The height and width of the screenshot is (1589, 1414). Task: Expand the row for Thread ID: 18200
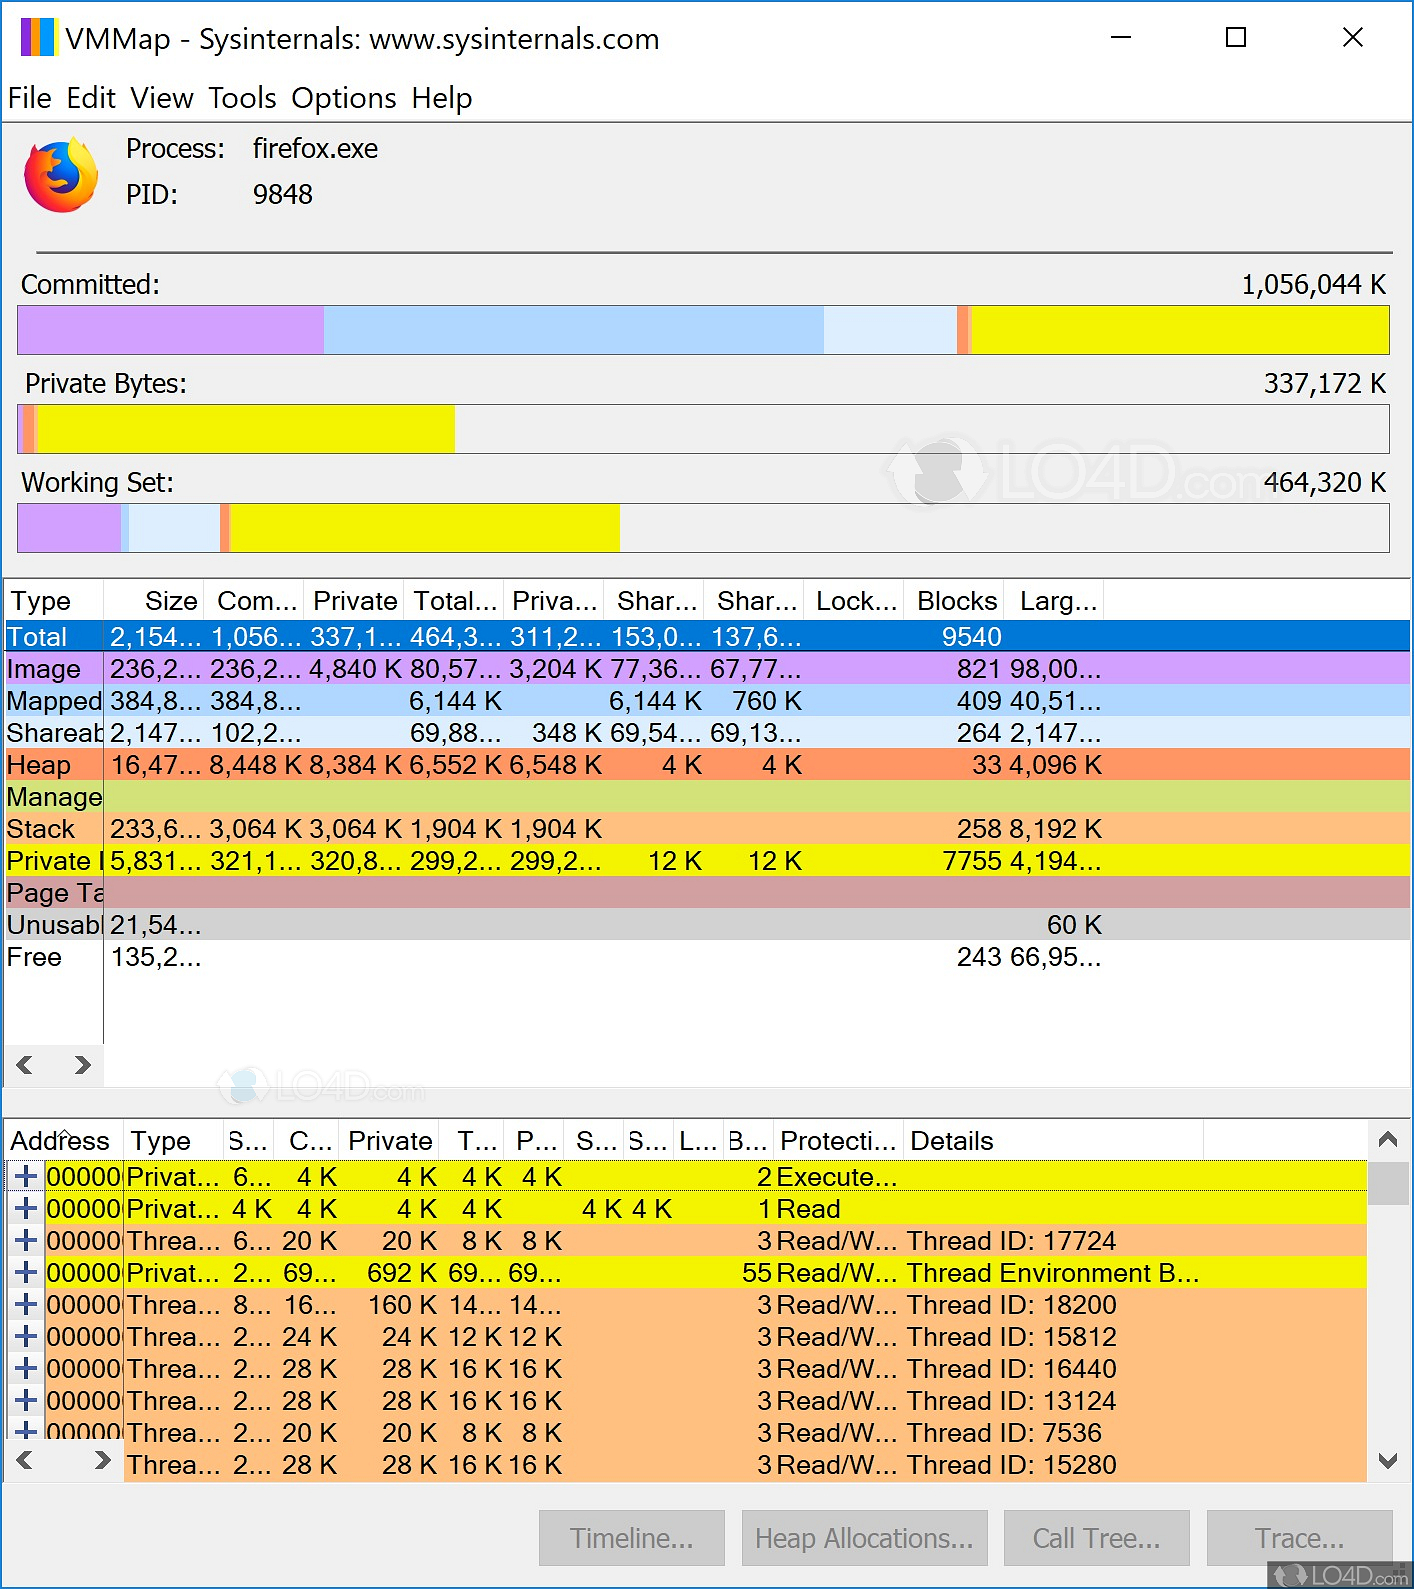pyautogui.click(x=27, y=1304)
